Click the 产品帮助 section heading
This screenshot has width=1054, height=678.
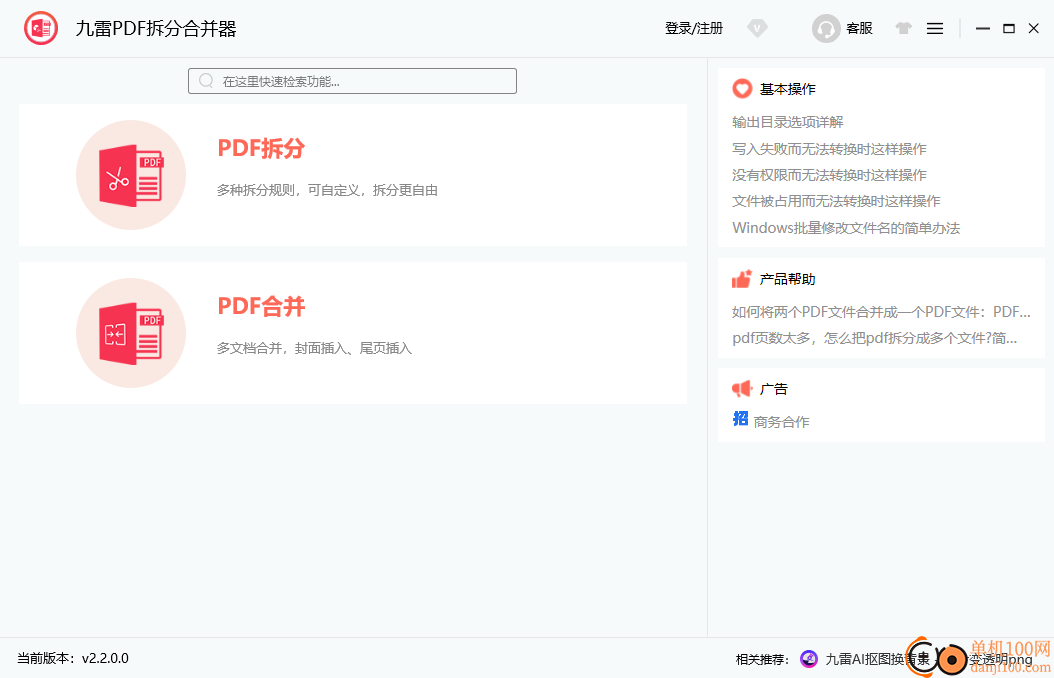pyautogui.click(x=788, y=279)
